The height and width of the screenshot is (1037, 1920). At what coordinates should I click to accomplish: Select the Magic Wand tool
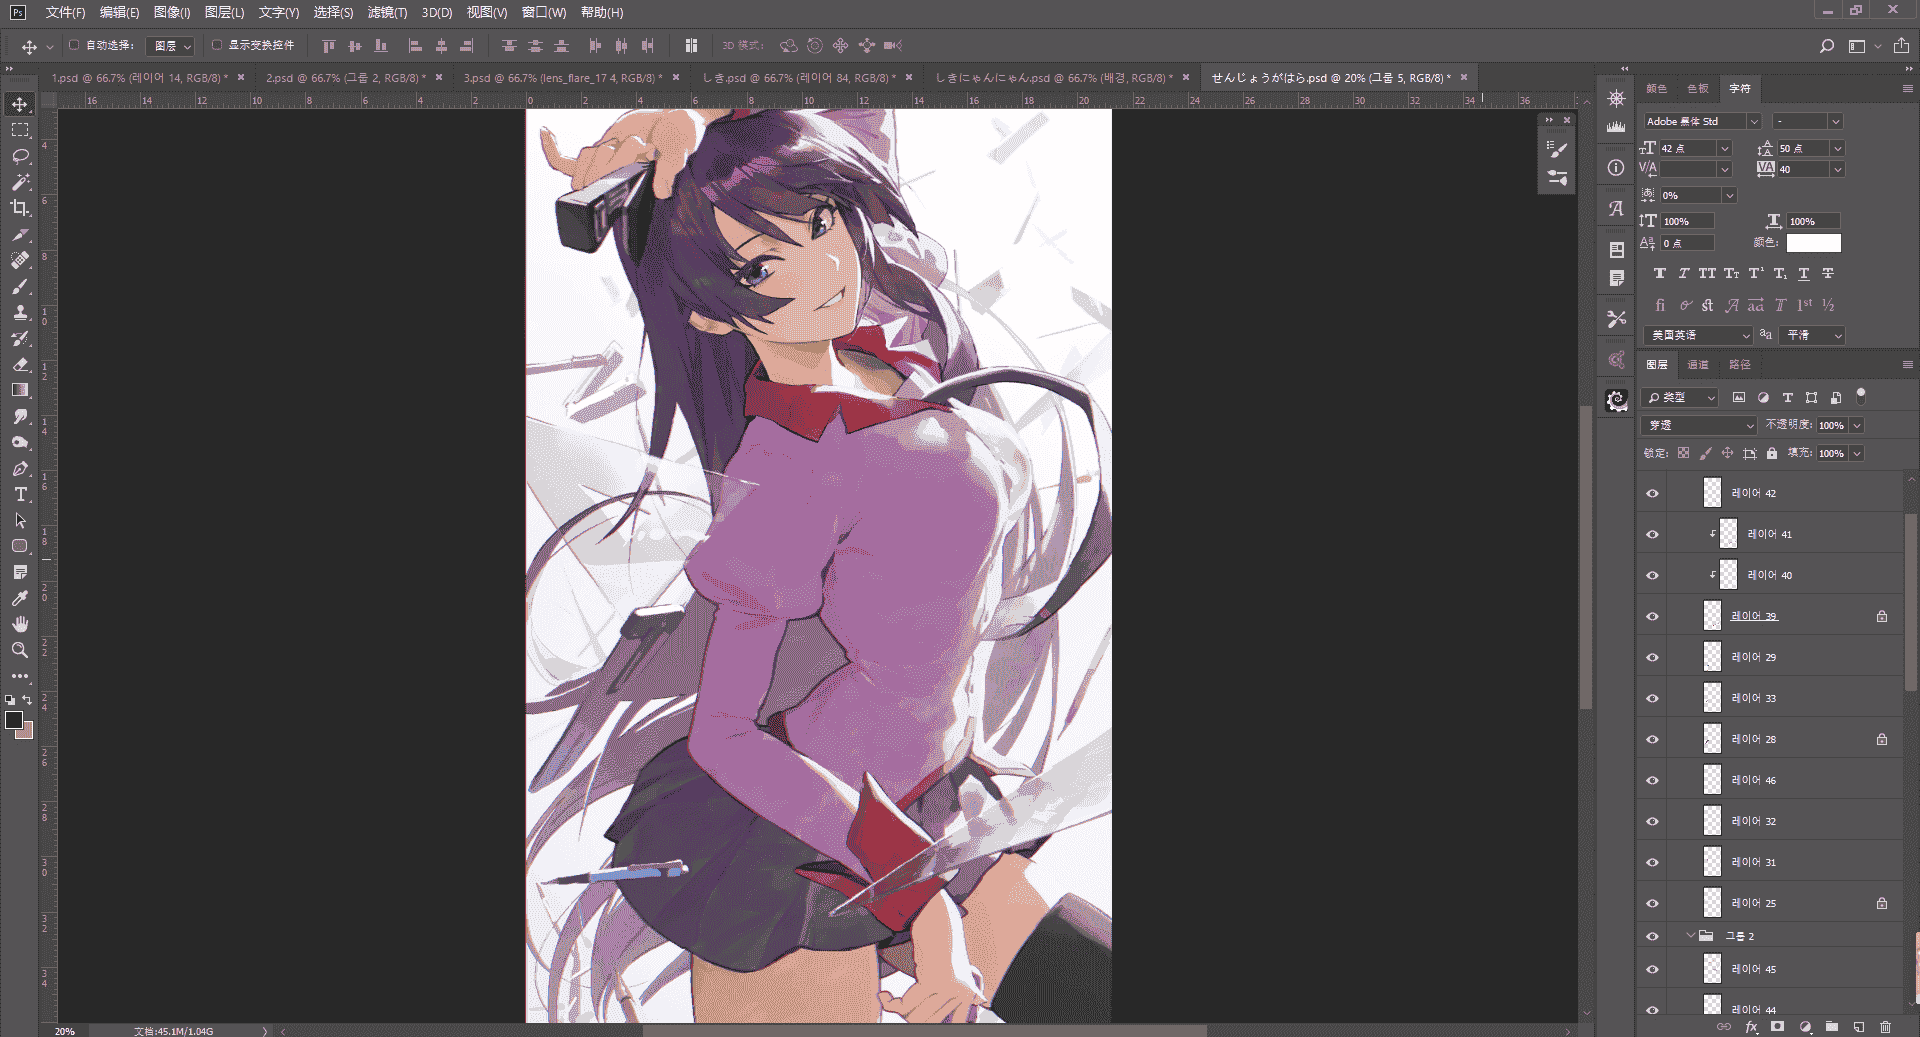[x=20, y=182]
